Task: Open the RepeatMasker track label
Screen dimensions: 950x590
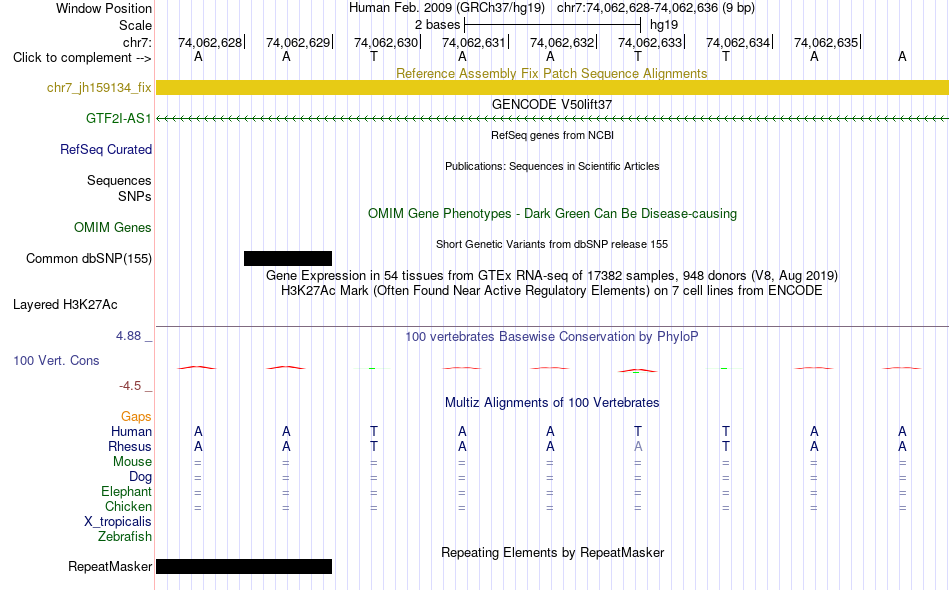Action: tap(110, 567)
